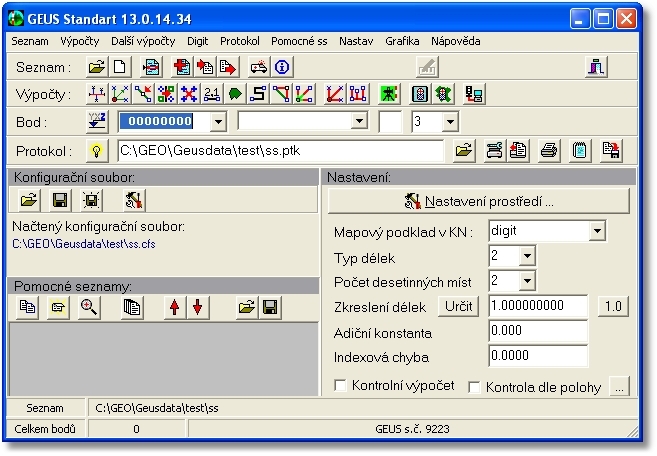The width and height of the screenshot is (657, 456).
Task: Expand the empty wide dropdown in Bod row
Action: pyautogui.click(x=359, y=121)
